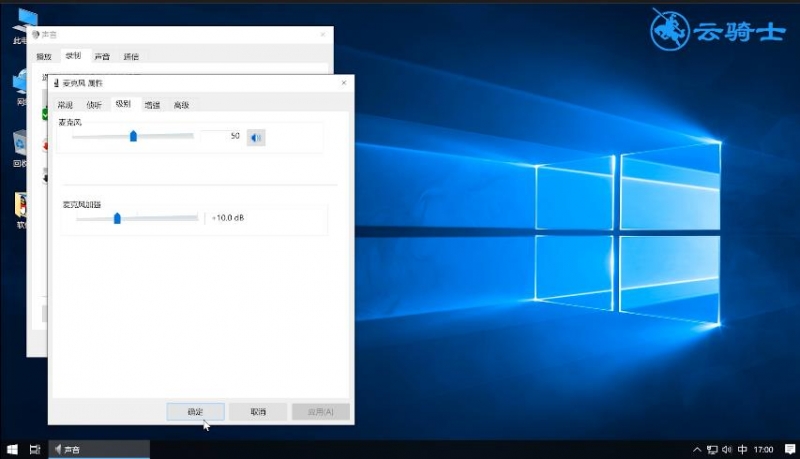
Task: Select the 通信 tab in the Sound window
Action: click(131, 57)
